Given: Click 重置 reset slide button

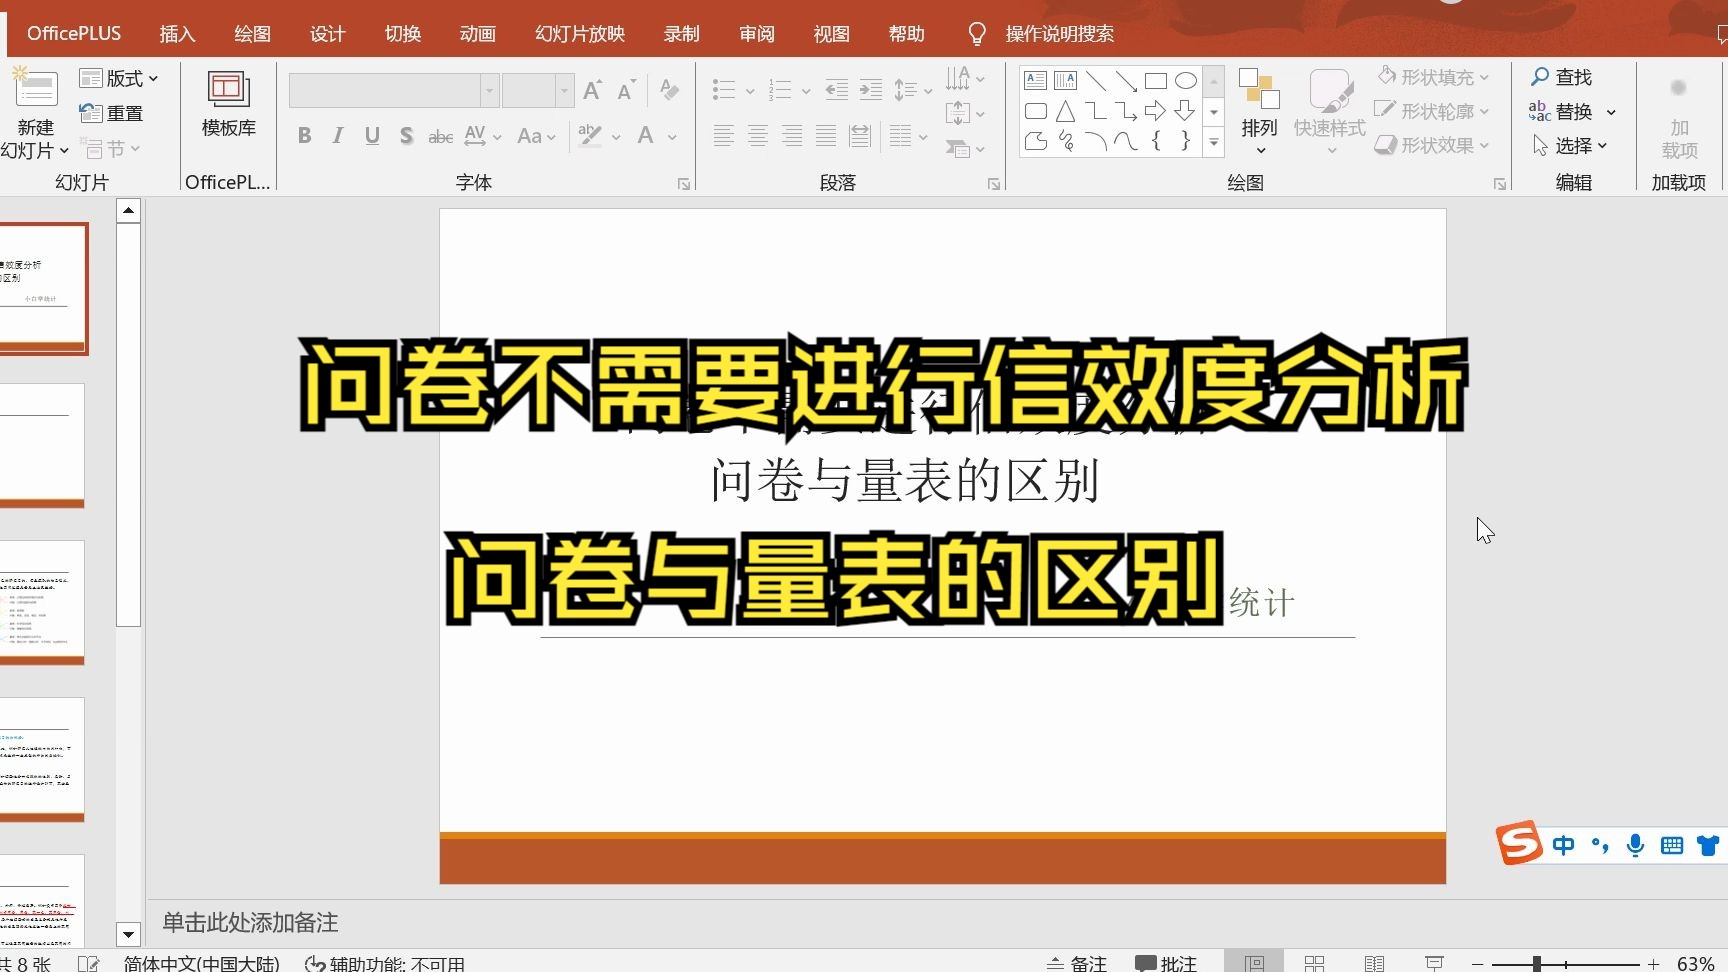Looking at the screenshot, I should [111, 113].
